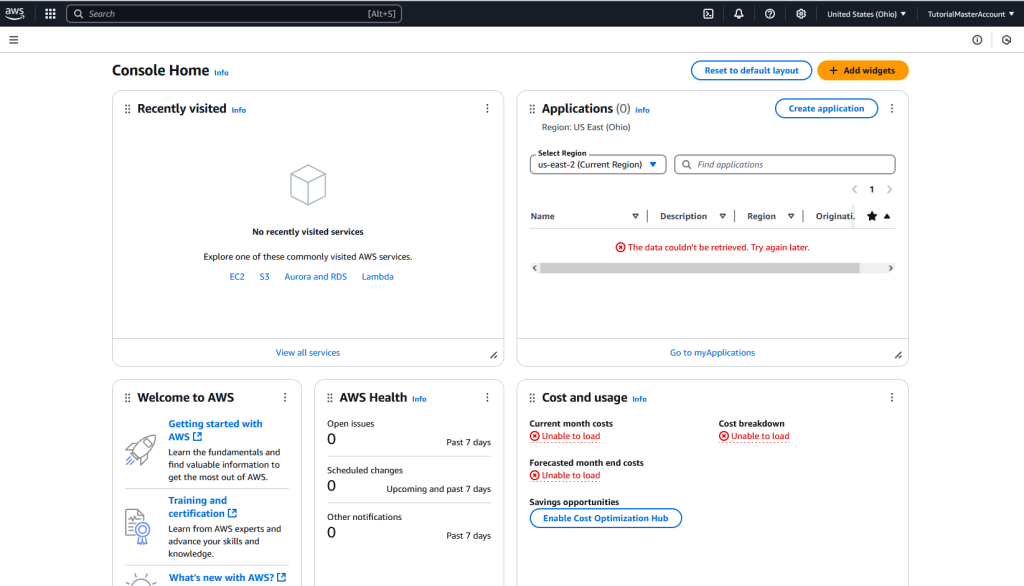Grab the Applications widget drag handle

pos(532,109)
